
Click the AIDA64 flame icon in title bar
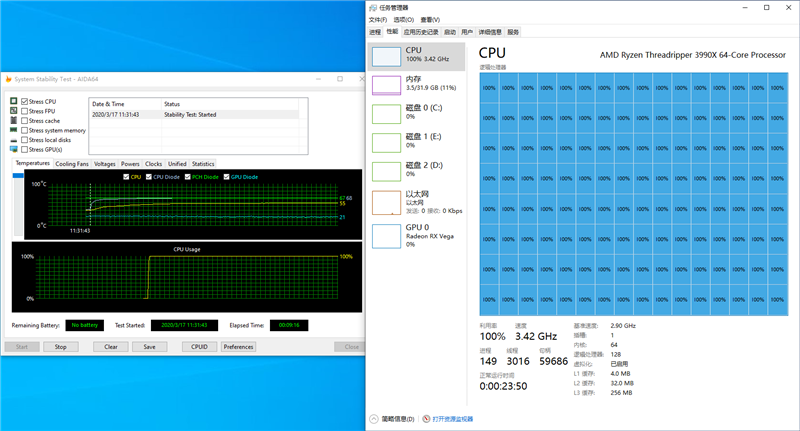pyautogui.click(x=8, y=79)
